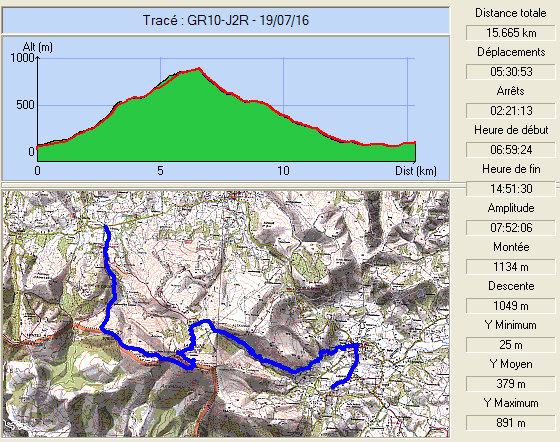Viewport: 560px width, 442px height.
Task: Select the Amplitude field 07:52:06
Action: point(511,228)
